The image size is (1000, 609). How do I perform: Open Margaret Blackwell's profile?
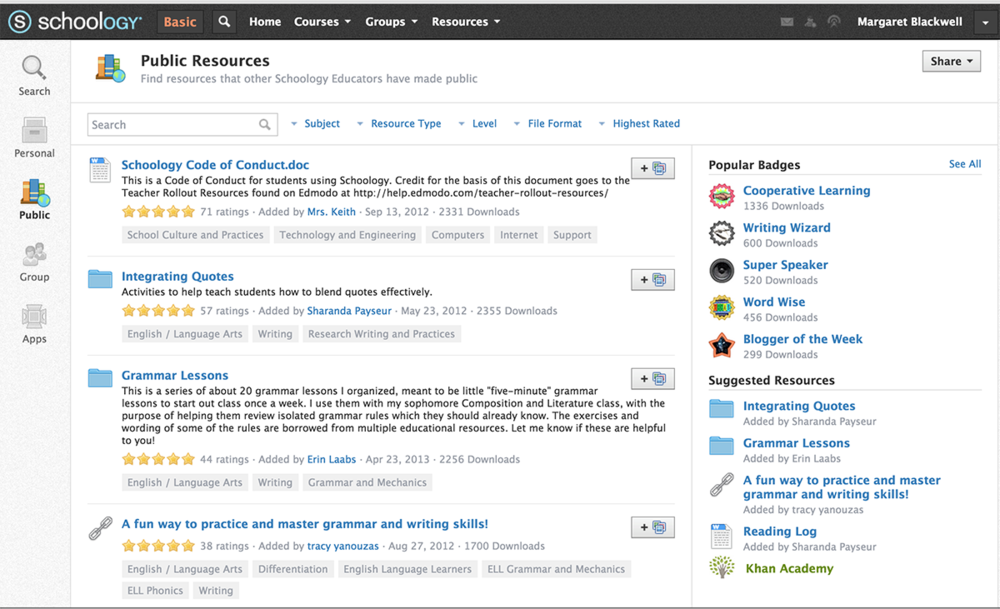coord(909,22)
